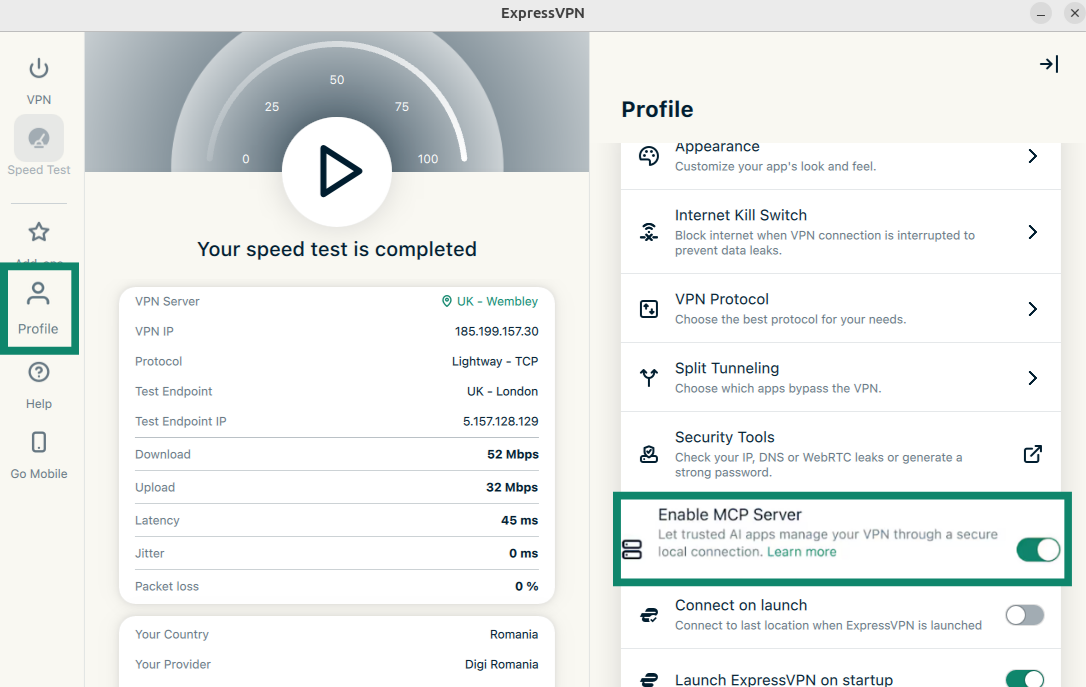Start speed test with play button
This screenshot has height=687, width=1086.
coord(337,172)
